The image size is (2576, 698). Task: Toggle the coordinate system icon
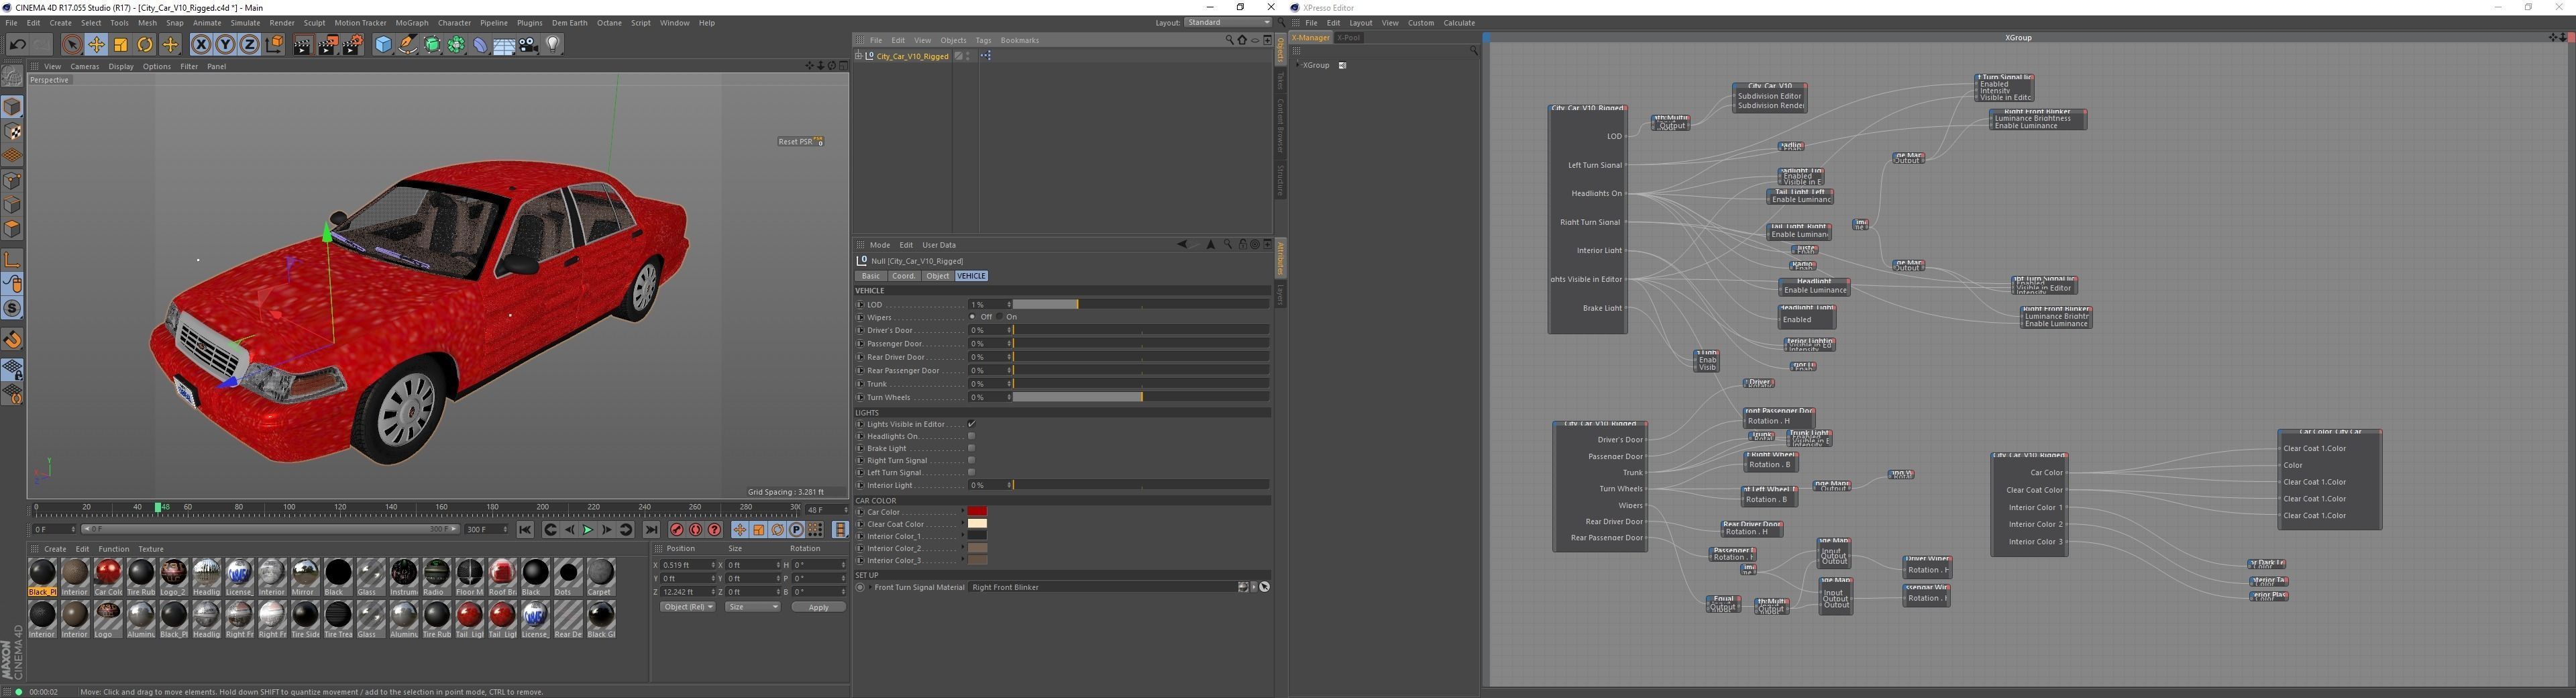coord(274,44)
